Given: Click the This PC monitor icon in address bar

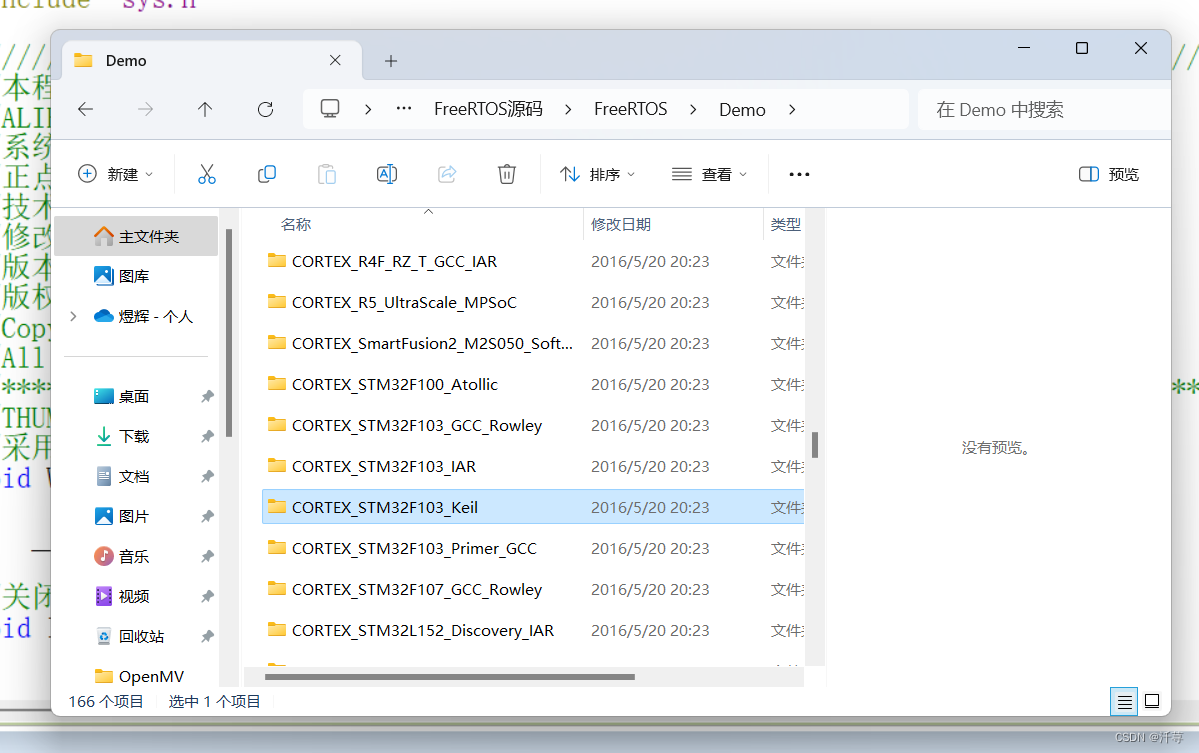Looking at the screenshot, I should coord(330,109).
